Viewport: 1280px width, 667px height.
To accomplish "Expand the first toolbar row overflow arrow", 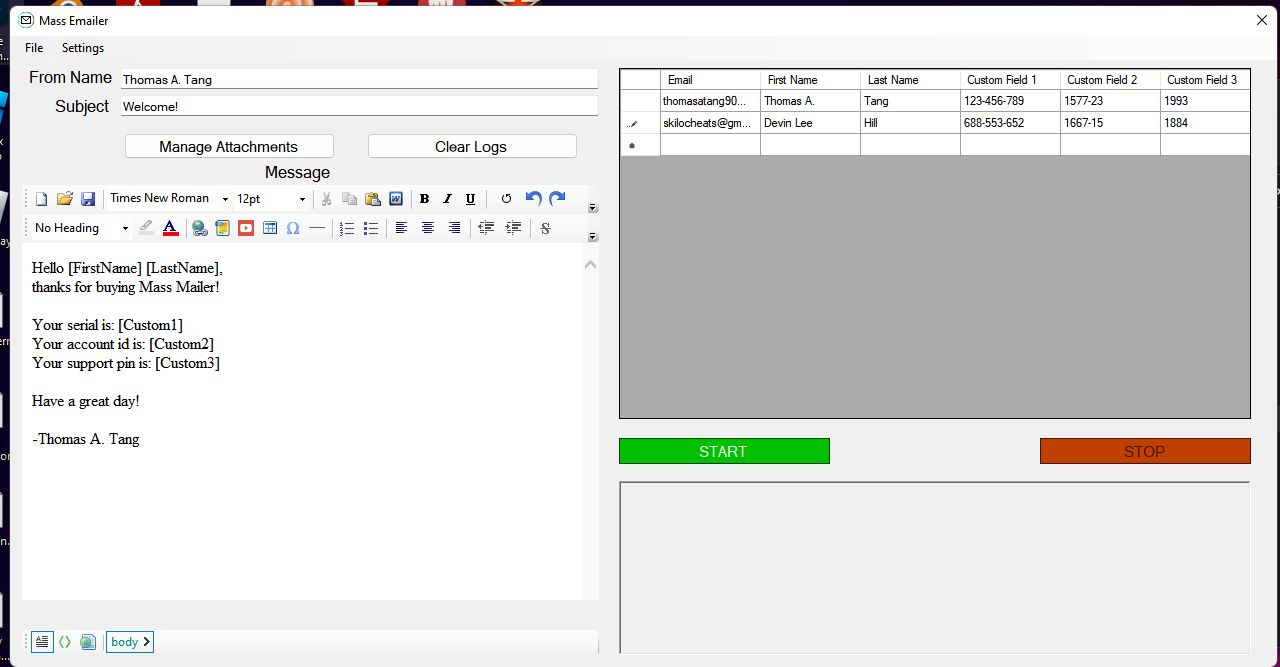I will click(592, 208).
